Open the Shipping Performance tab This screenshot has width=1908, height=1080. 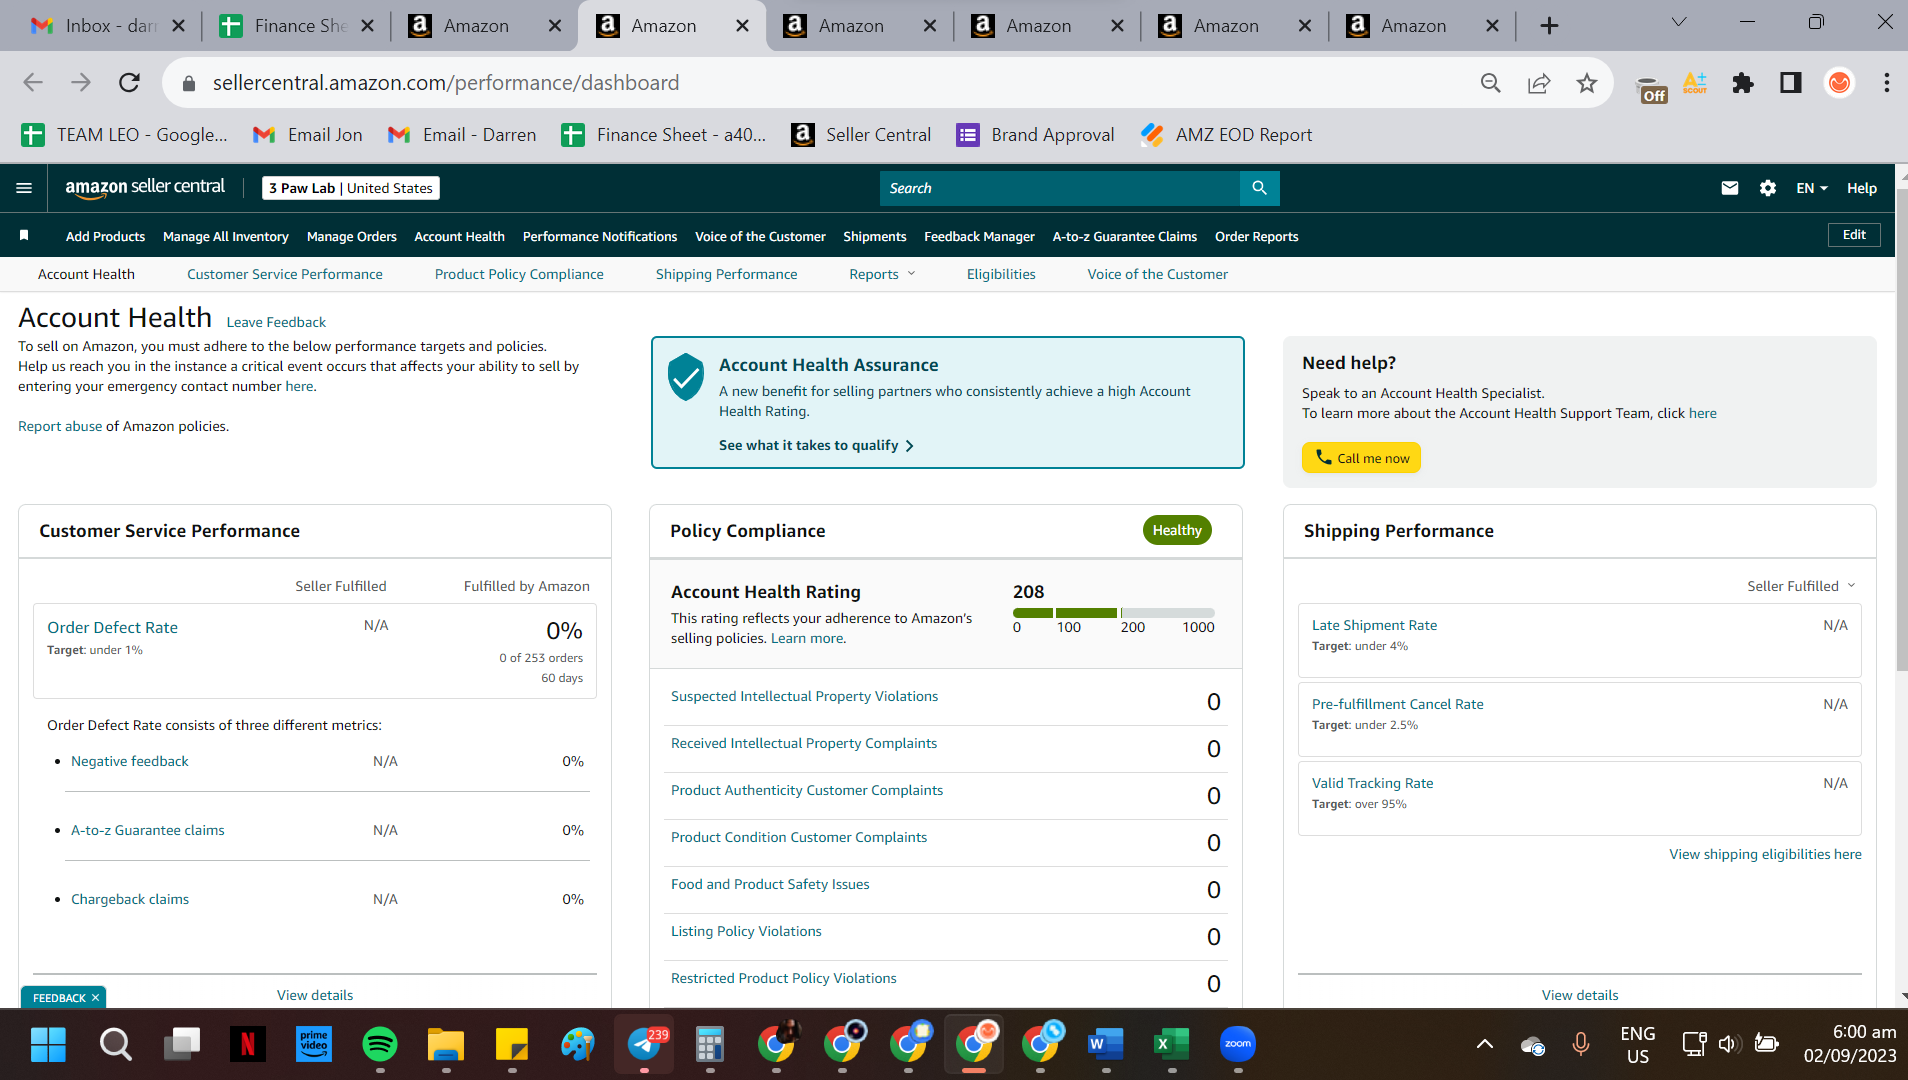[727, 274]
